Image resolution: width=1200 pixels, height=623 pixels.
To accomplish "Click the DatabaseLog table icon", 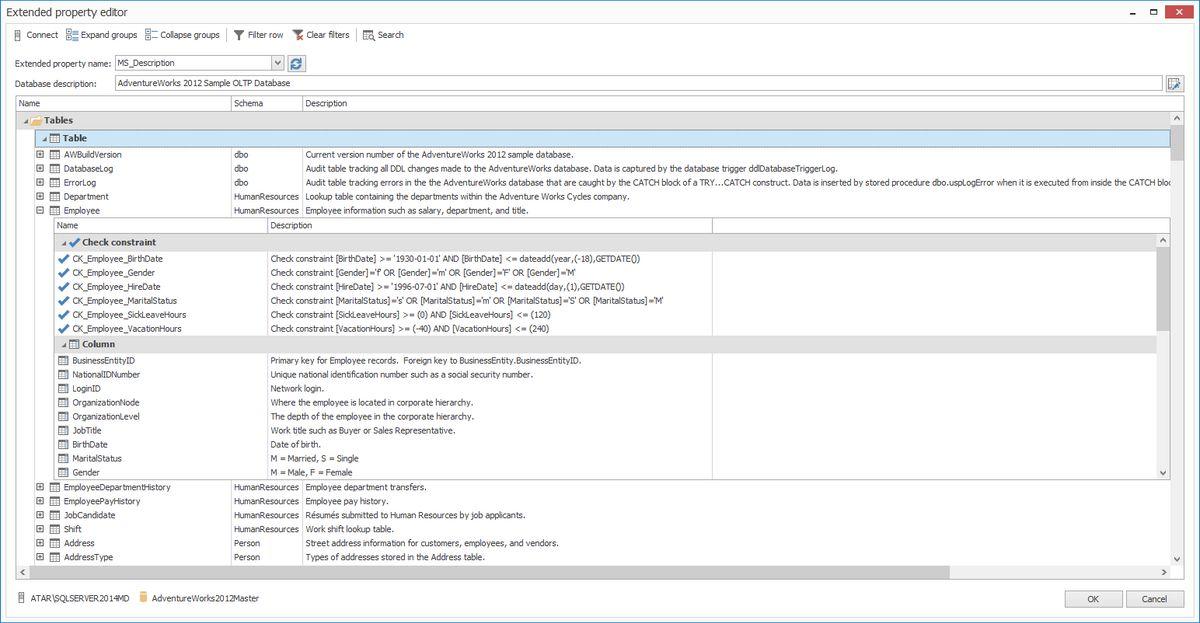I will (56, 169).
